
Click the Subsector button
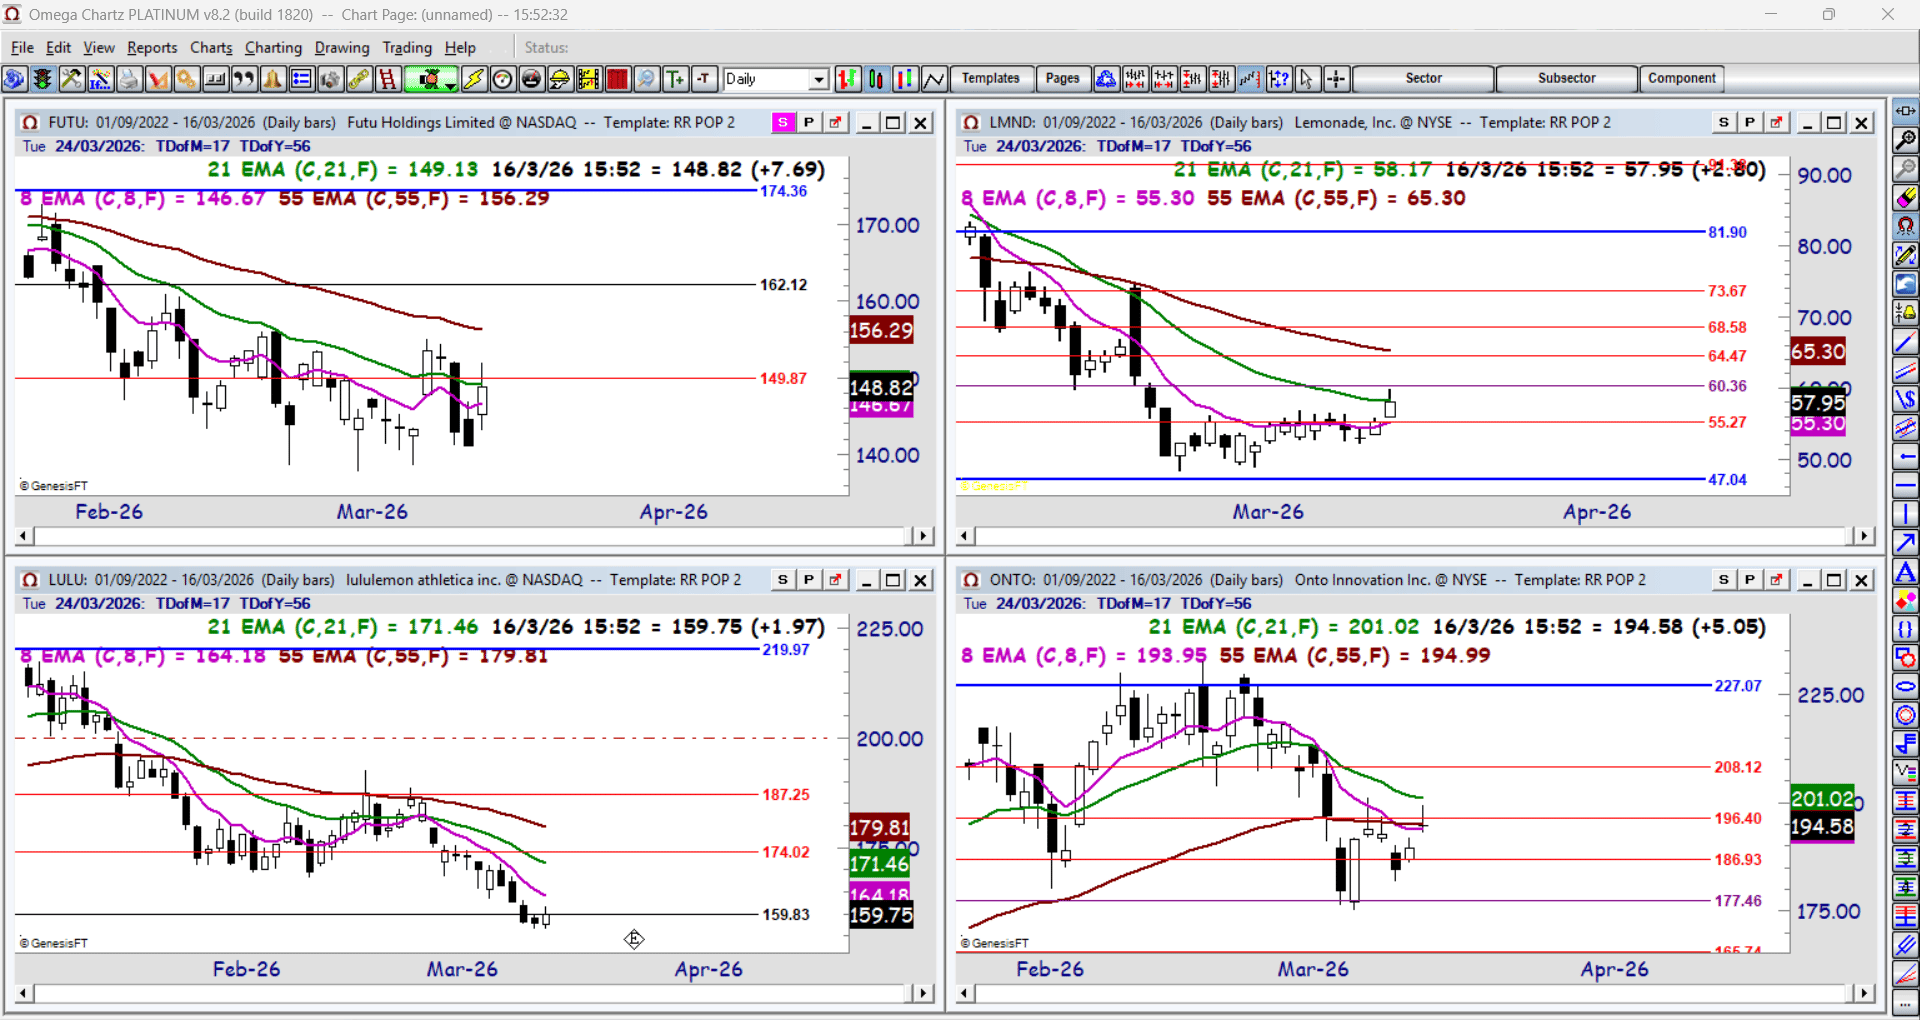point(1567,79)
